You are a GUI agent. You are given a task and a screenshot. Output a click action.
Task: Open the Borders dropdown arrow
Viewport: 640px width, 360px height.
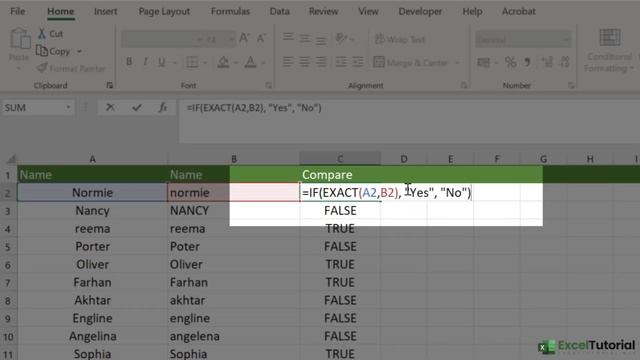pos(205,62)
